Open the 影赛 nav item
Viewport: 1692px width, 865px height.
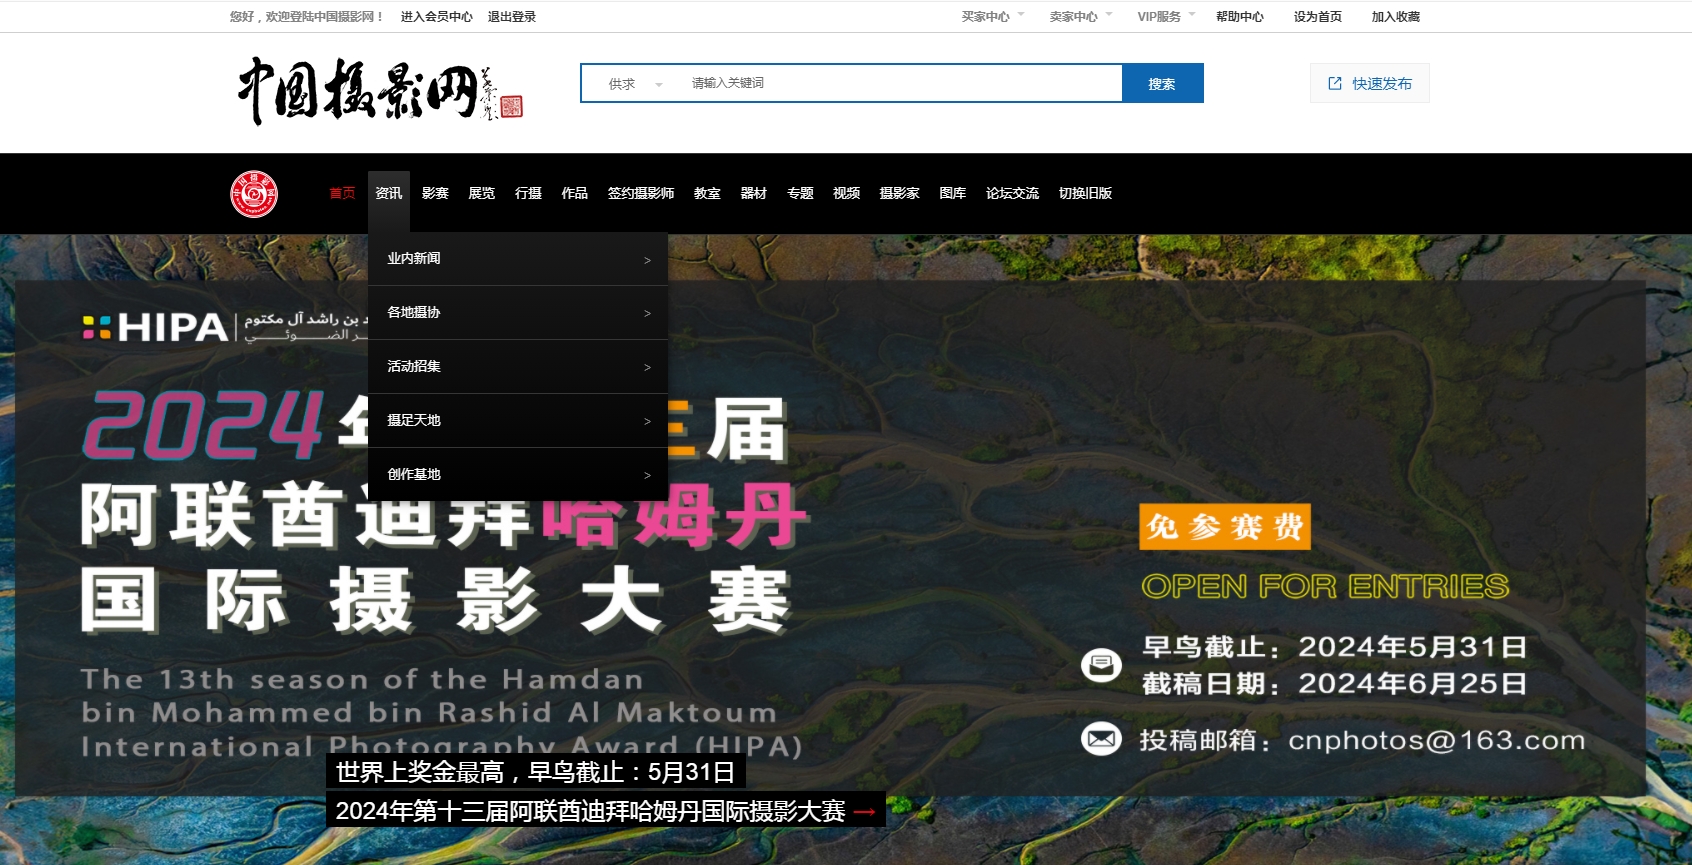click(x=435, y=194)
